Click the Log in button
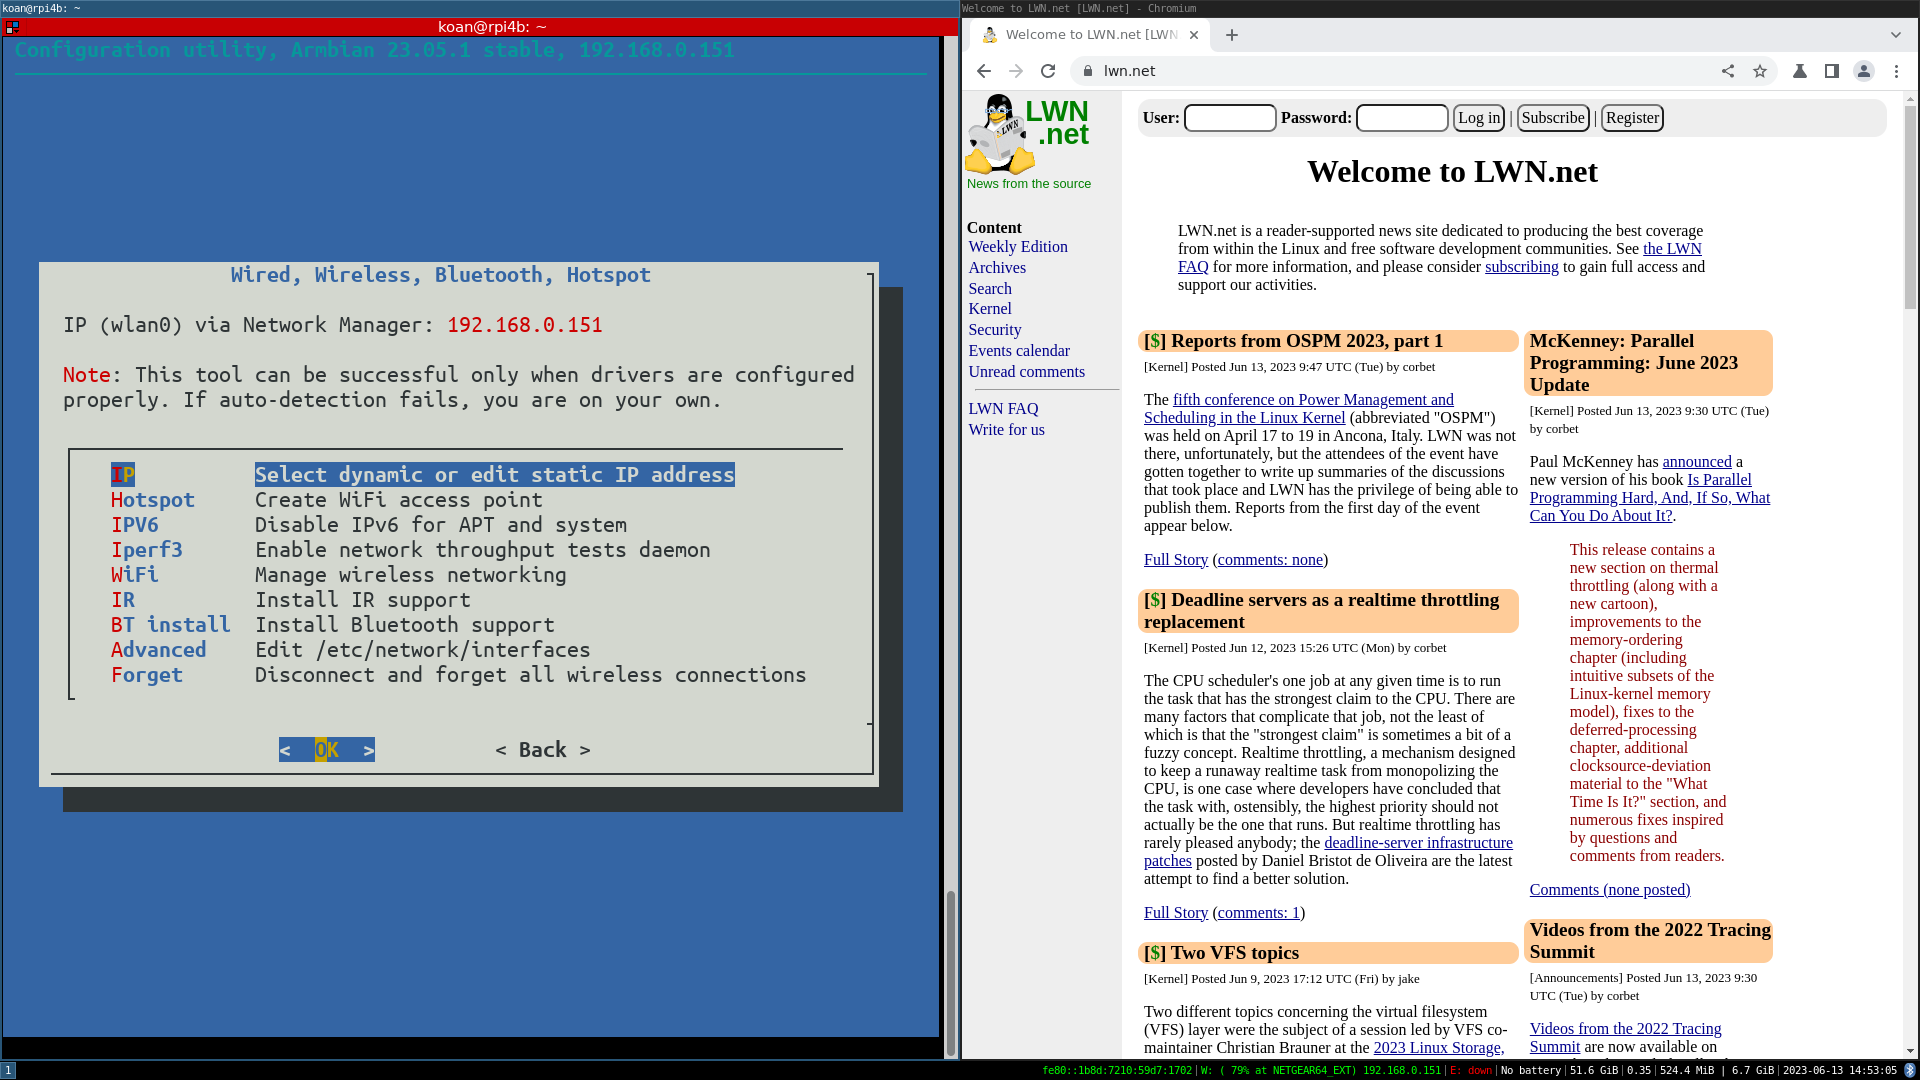The width and height of the screenshot is (1920, 1080). pyautogui.click(x=1478, y=118)
